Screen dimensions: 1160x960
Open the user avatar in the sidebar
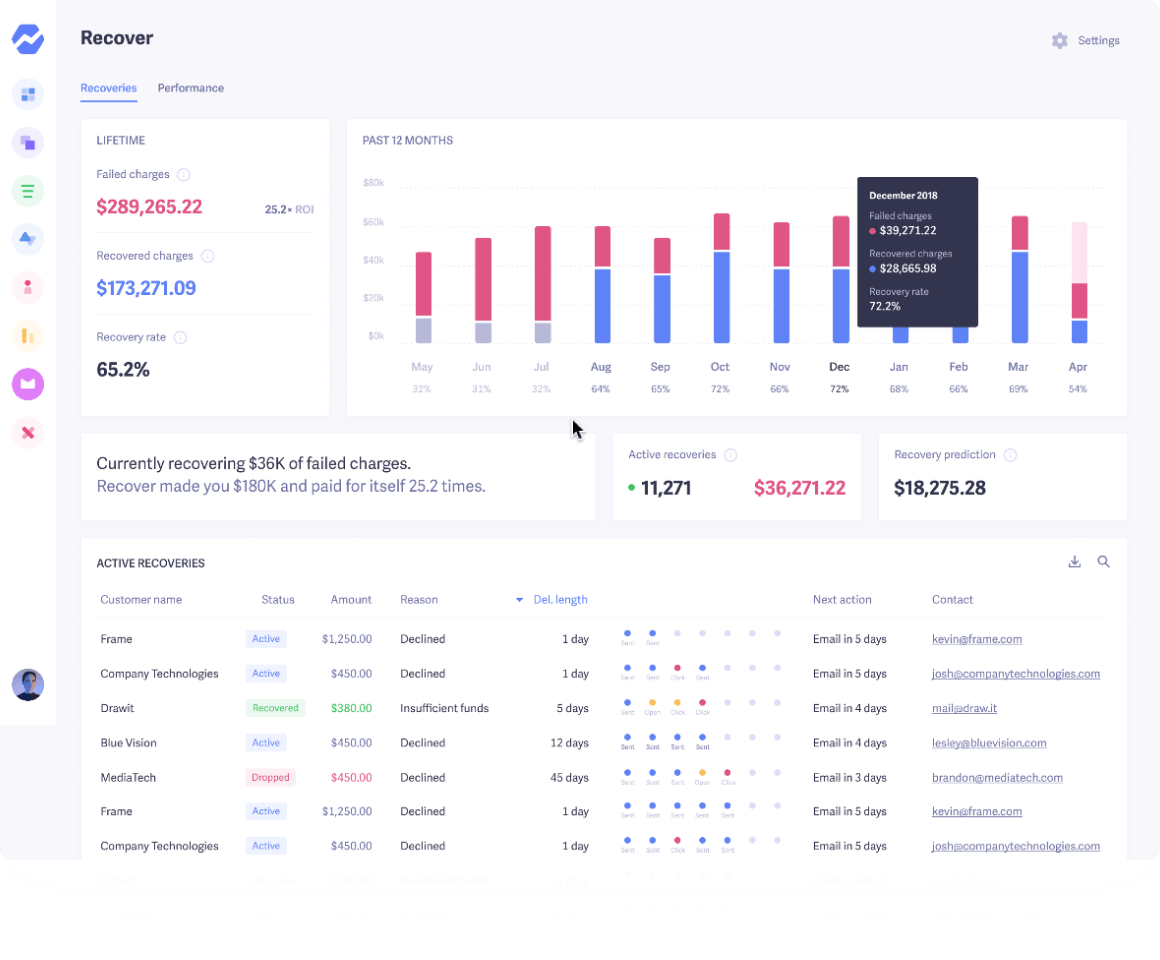click(x=28, y=685)
